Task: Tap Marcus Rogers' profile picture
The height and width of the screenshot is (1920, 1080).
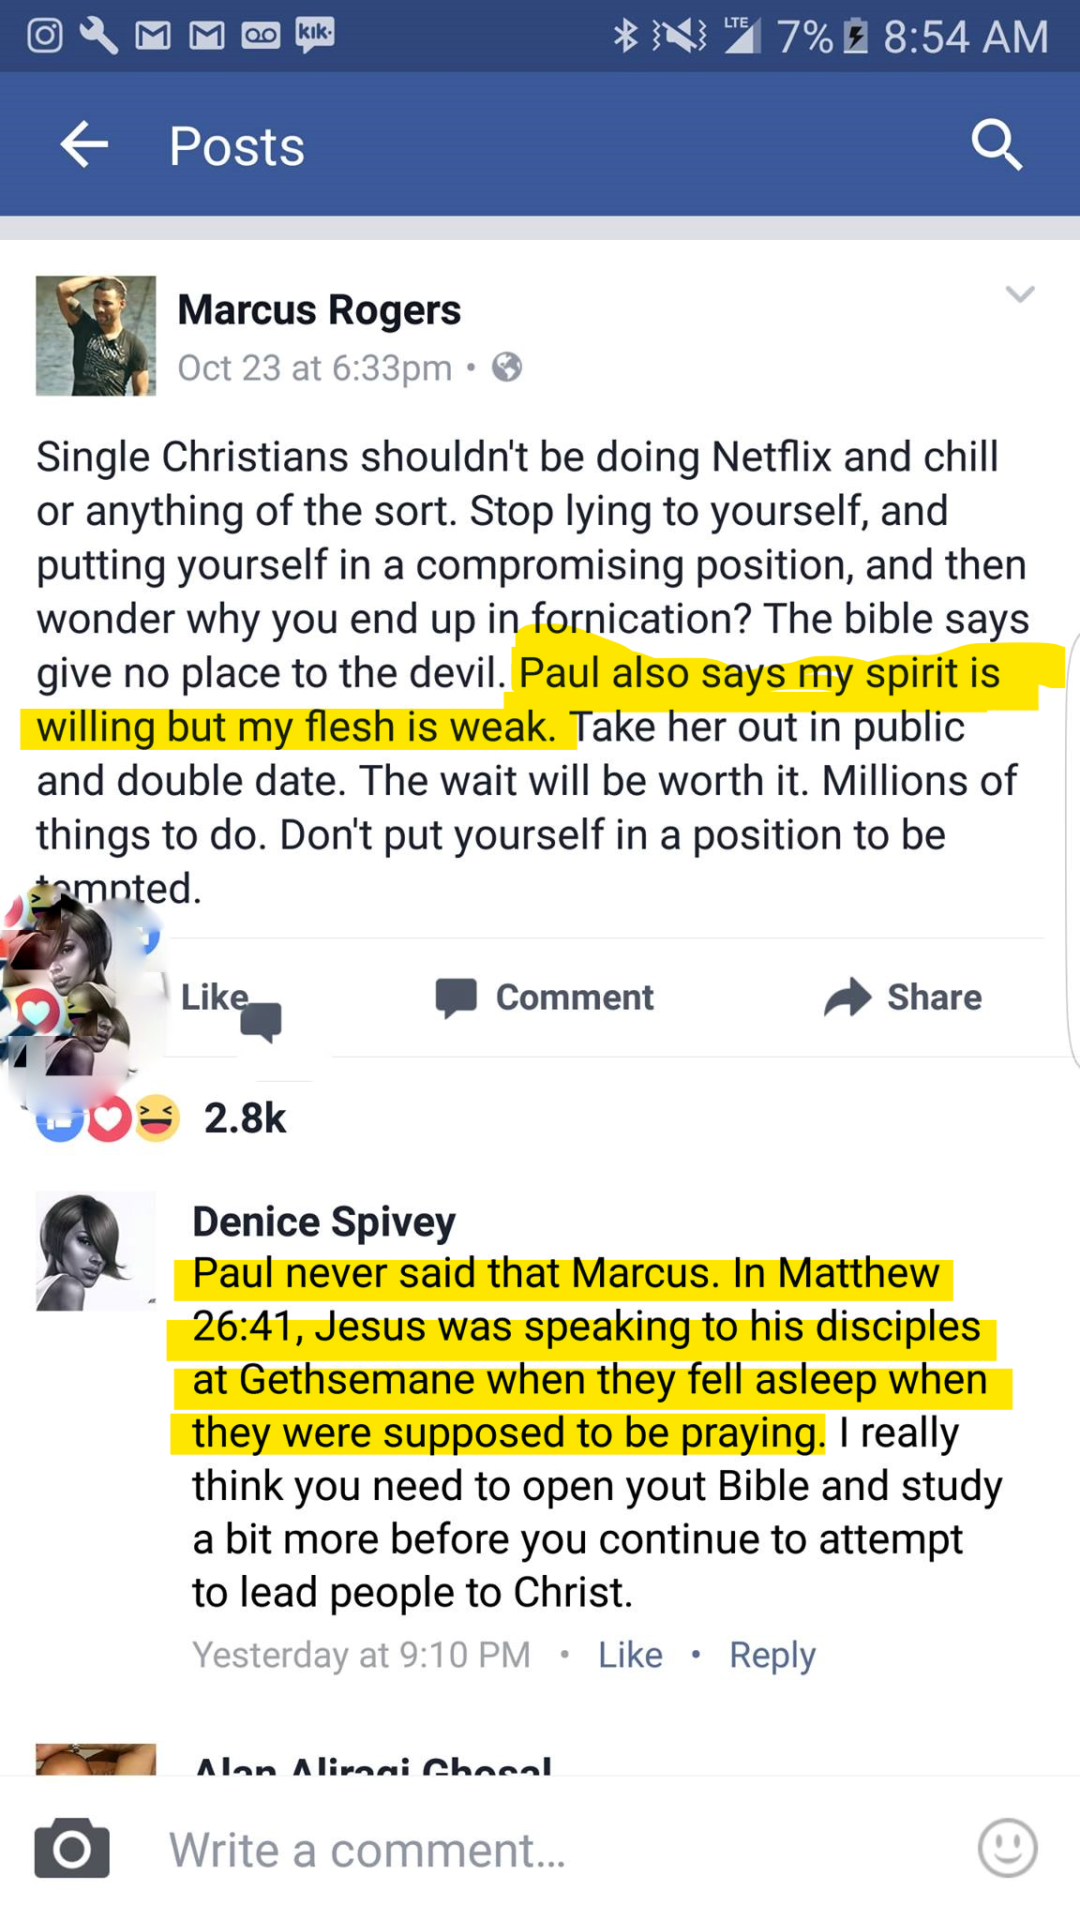Action: [x=96, y=336]
